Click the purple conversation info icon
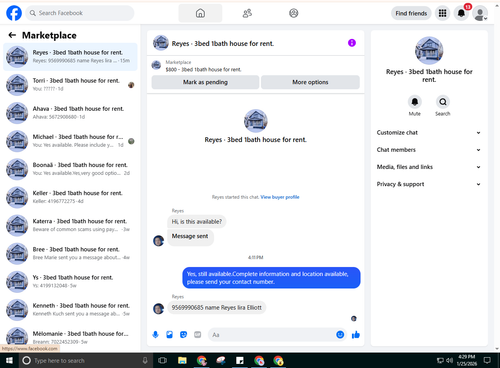Viewport: 500px width, 368px height. 352,43
